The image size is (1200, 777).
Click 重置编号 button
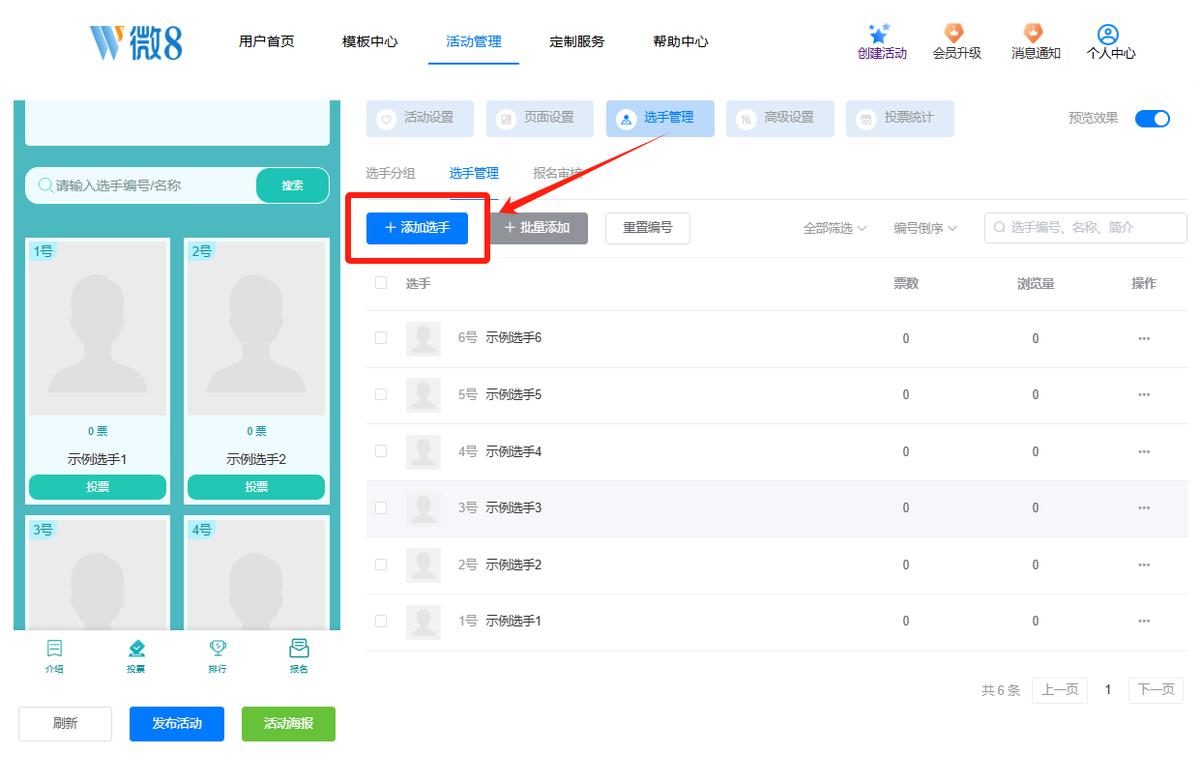click(x=648, y=228)
